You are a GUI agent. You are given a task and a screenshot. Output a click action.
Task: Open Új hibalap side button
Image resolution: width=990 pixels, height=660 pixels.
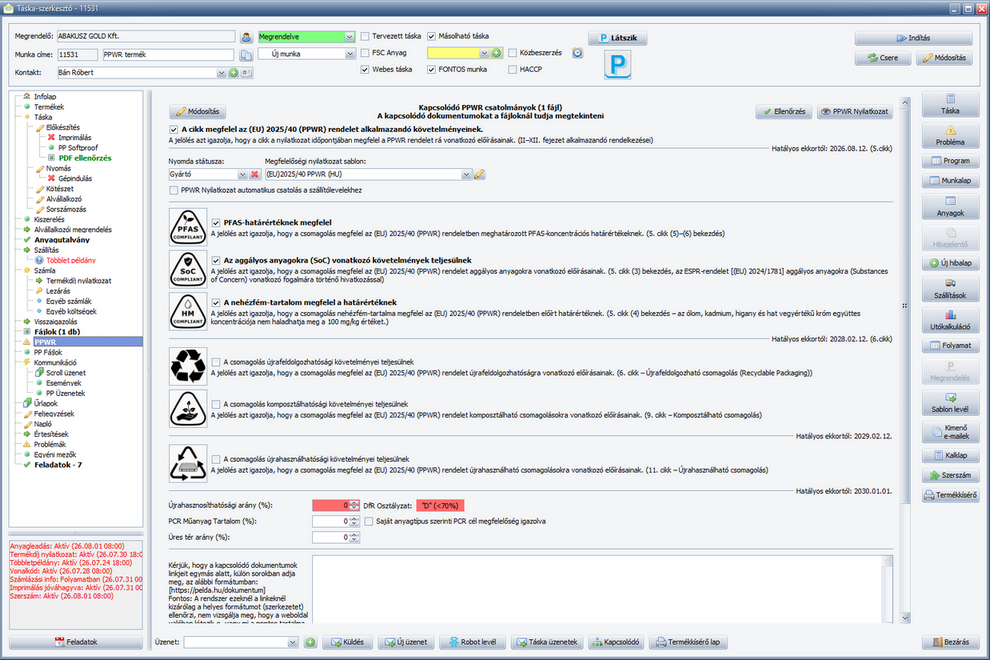click(950, 263)
